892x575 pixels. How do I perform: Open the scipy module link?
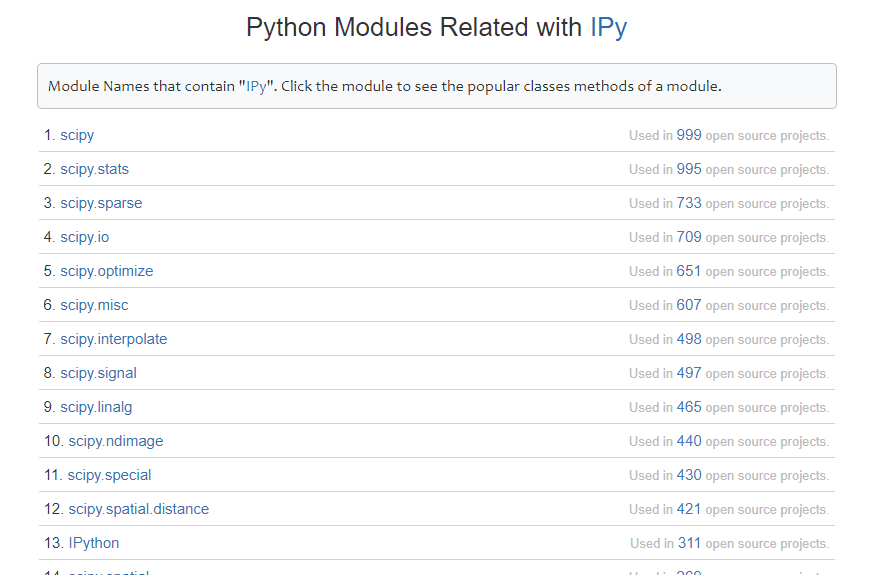pyautogui.click(x=77, y=135)
